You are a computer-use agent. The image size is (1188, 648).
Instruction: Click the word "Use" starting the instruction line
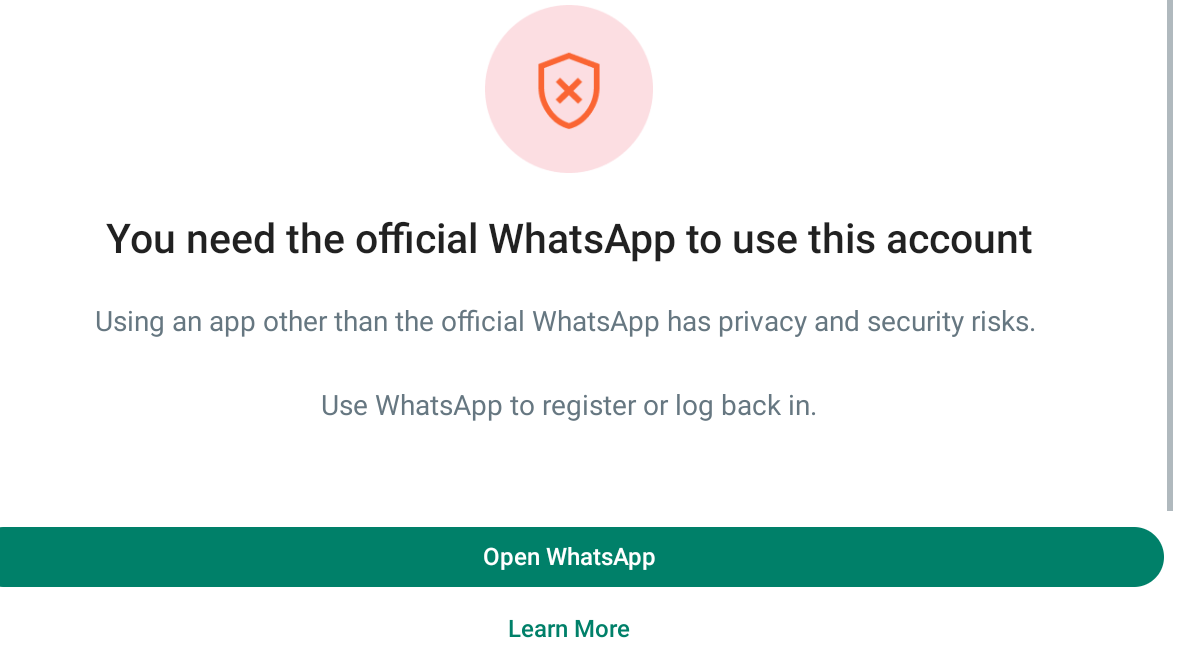[344, 406]
